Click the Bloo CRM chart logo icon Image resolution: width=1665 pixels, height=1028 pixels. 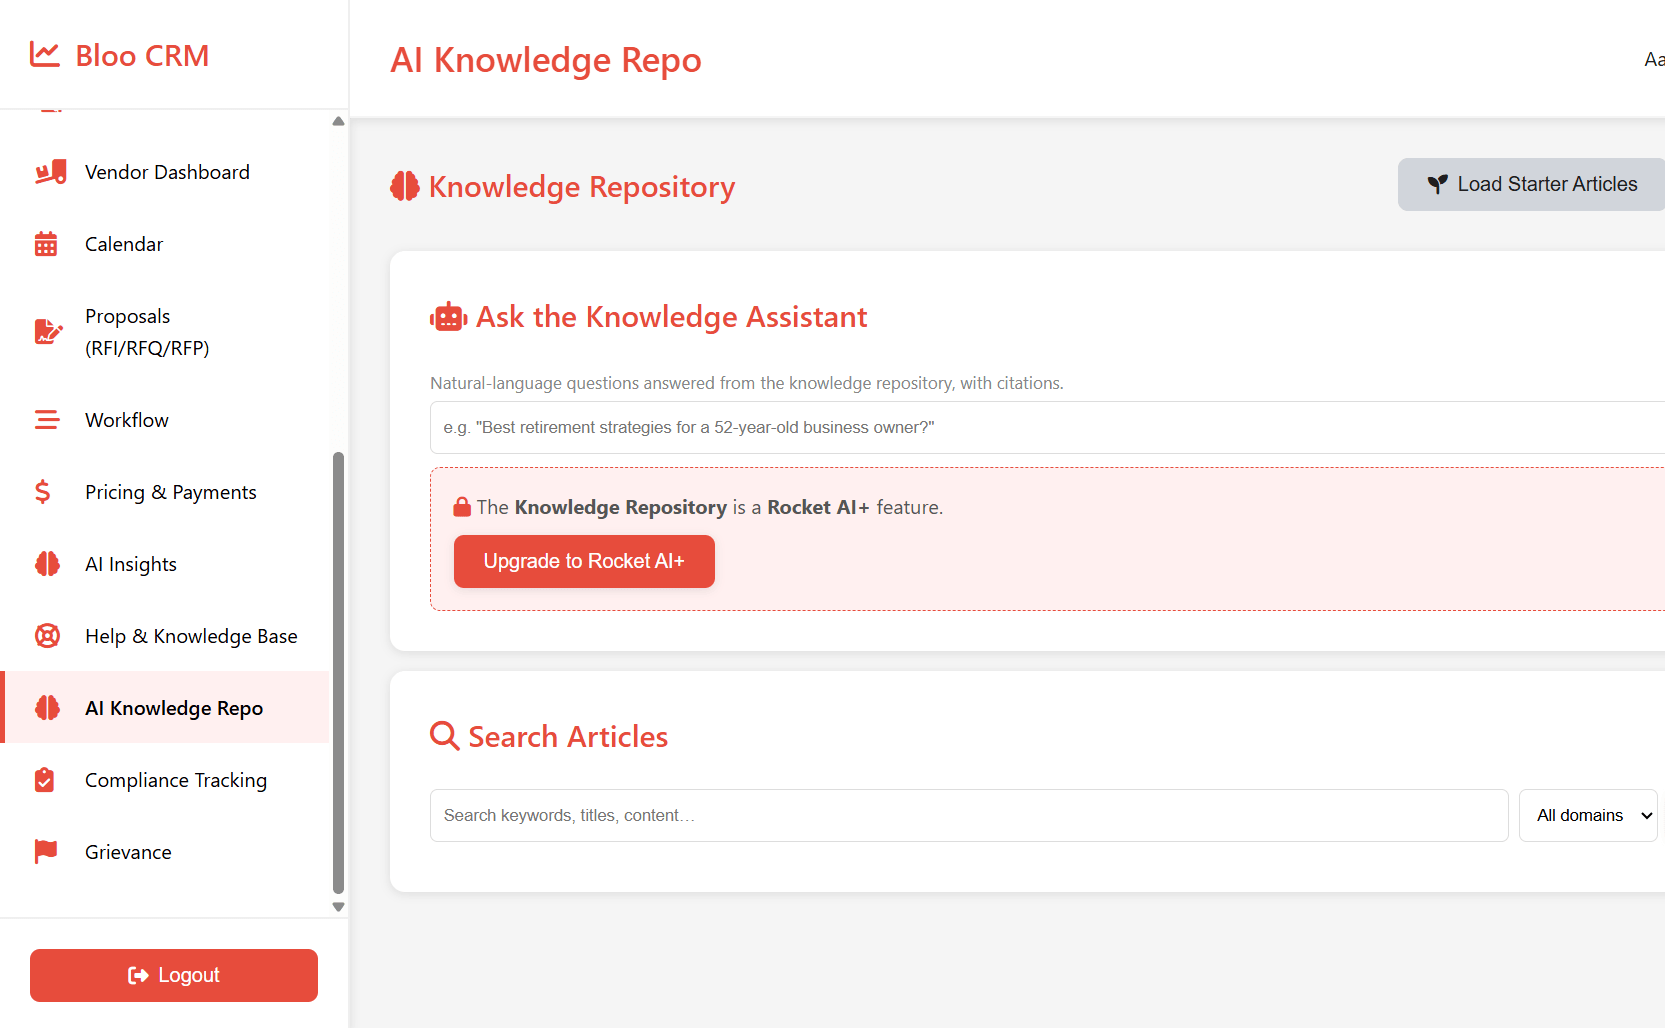pyautogui.click(x=45, y=55)
